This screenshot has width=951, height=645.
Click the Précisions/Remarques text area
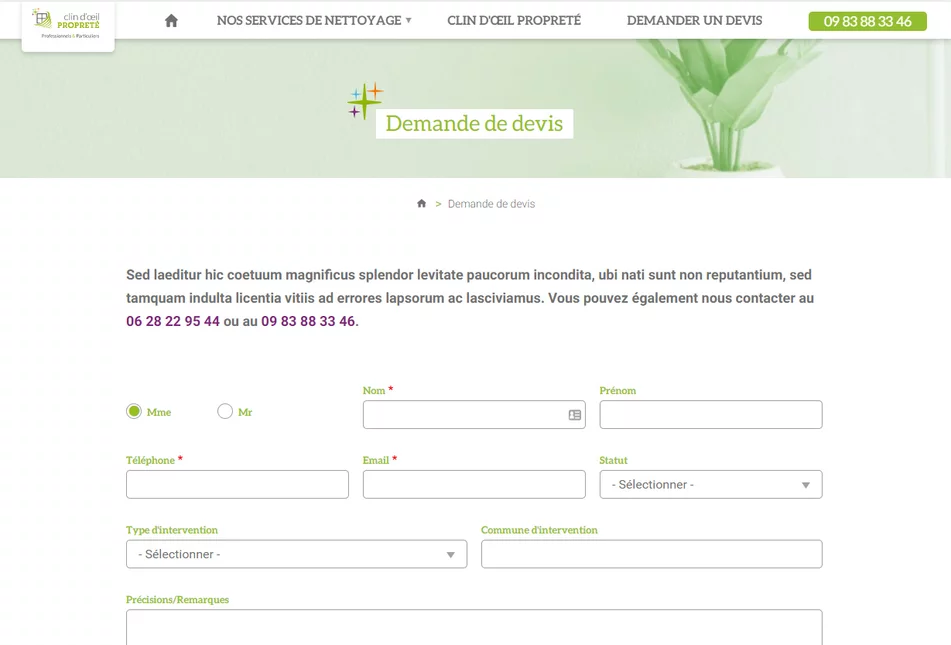click(x=473, y=627)
